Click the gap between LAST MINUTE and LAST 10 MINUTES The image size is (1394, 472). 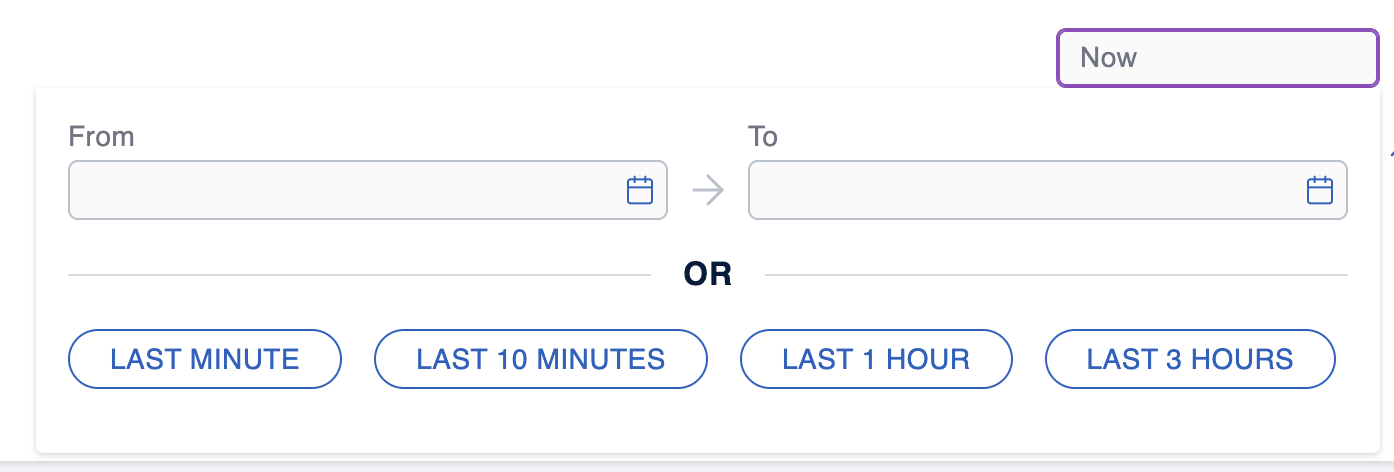[x=358, y=359]
